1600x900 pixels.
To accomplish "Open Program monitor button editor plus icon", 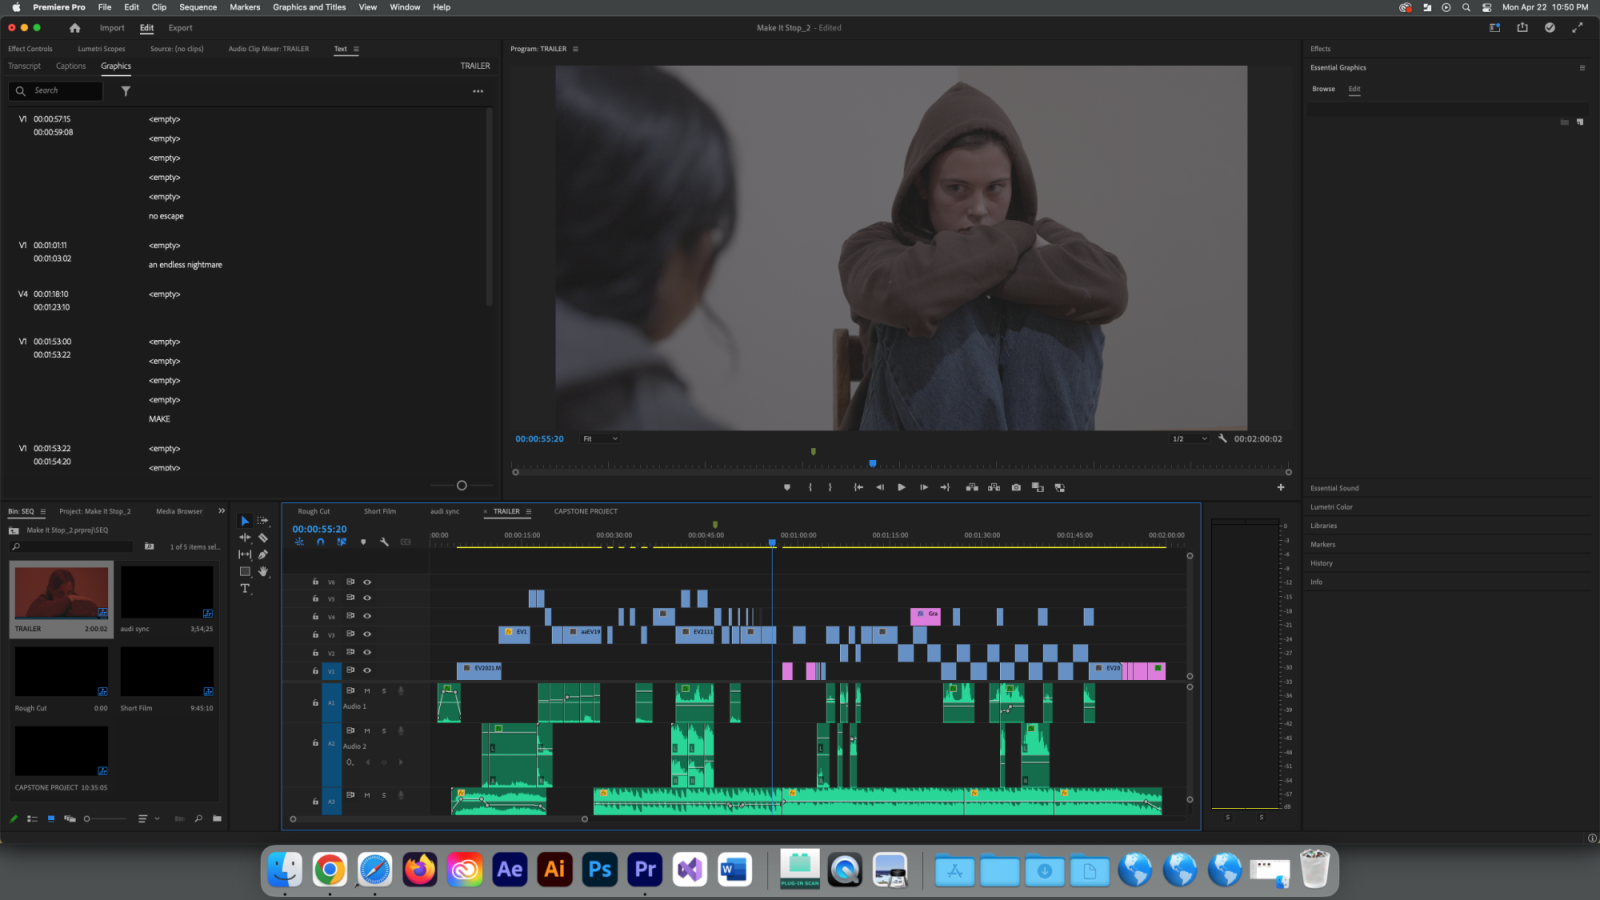I will pos(1281,488).
